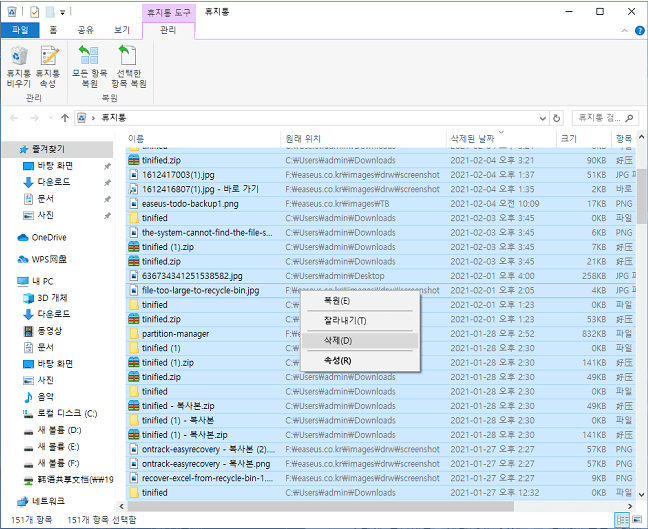Viewport: 648px width, 529px height.
Task: Click the horizontal scrollbar thumb
Action: [x=321, y=506]
